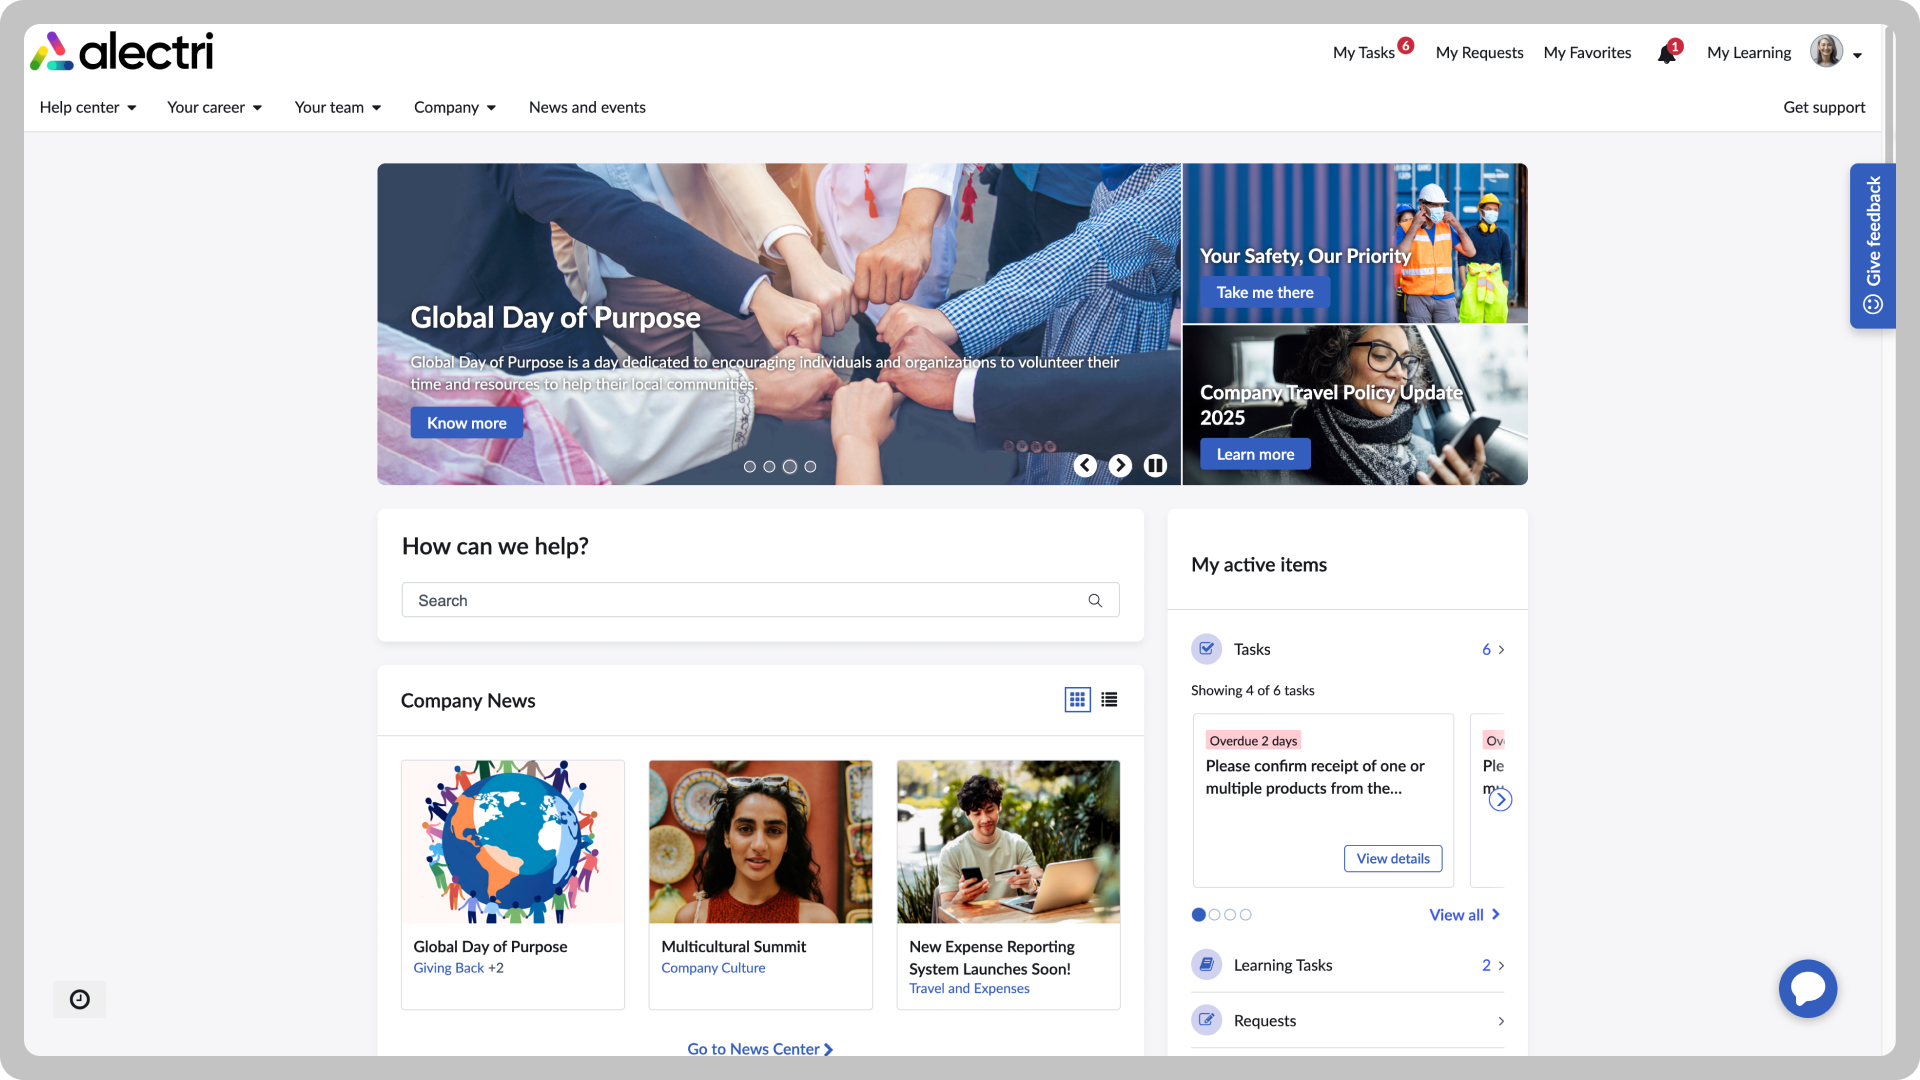This screenshot has width=1920, height=1080.
Task: Click the Requests edit icon
Action: [x=1207, y=1020]
